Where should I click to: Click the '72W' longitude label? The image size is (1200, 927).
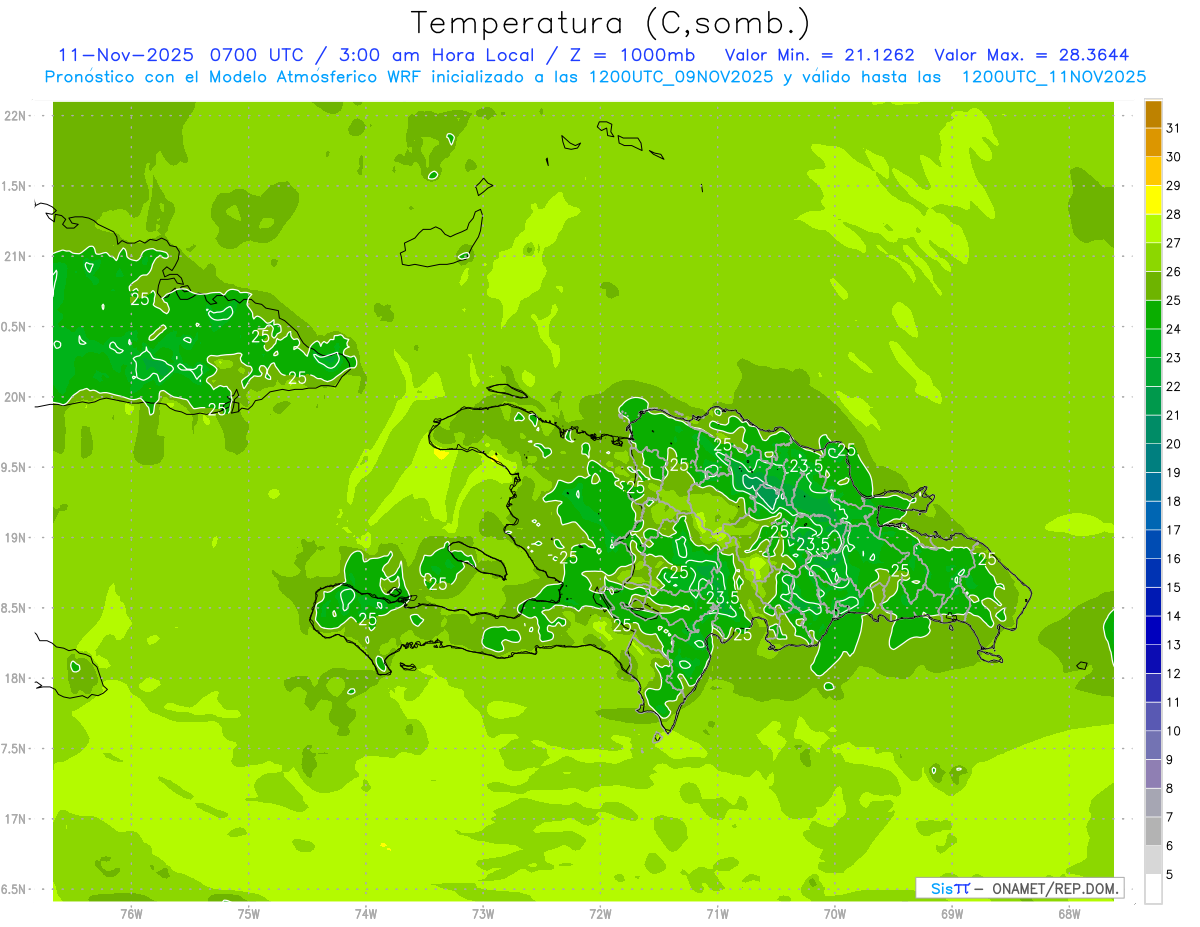(x=601, y=913)
